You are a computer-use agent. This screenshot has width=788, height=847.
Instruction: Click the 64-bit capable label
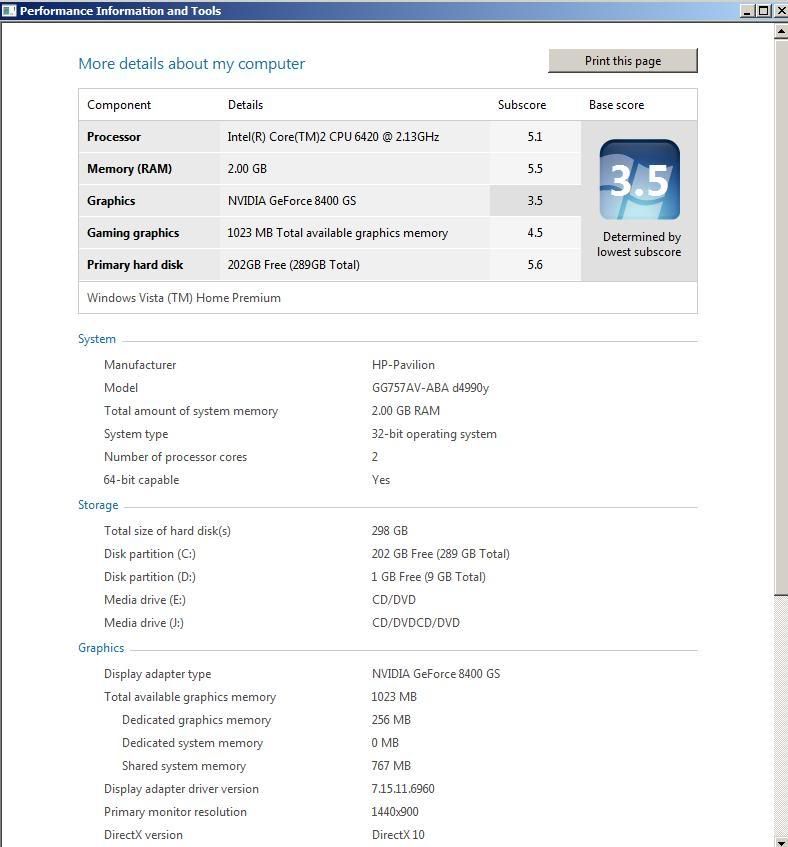coord(141,480)
